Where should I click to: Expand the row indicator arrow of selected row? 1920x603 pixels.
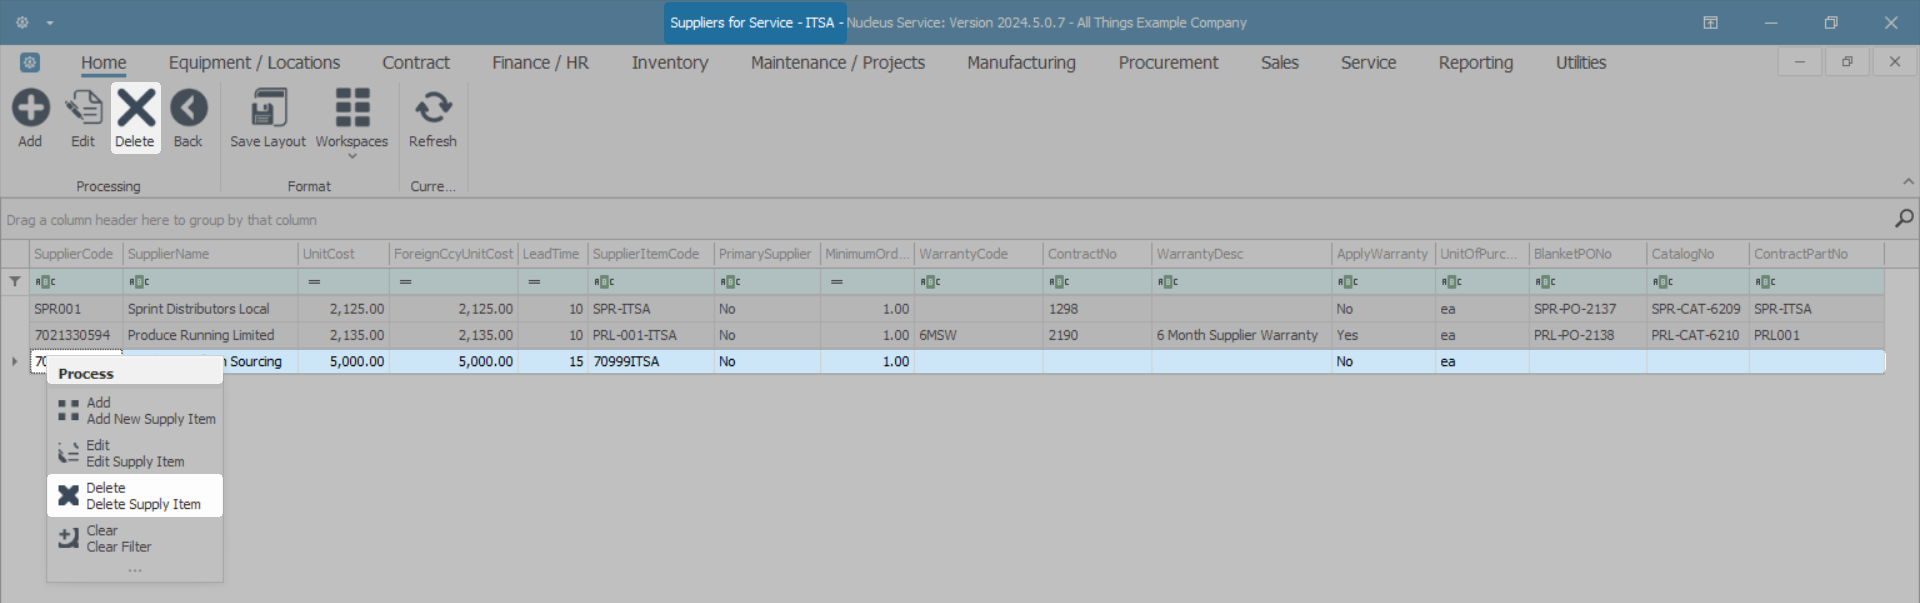(x=14, y=361)
